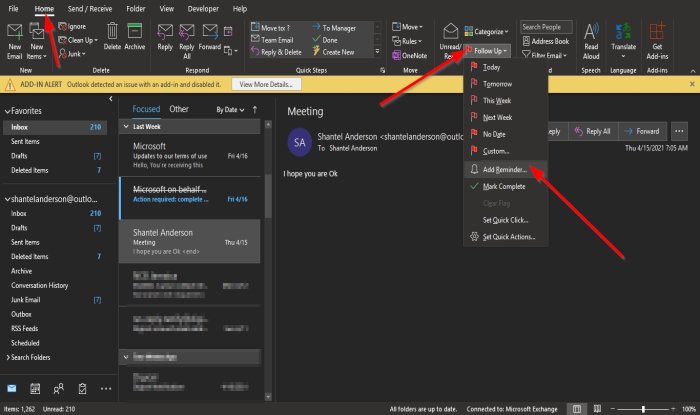Open the Address Book

[x=546, y=41]
